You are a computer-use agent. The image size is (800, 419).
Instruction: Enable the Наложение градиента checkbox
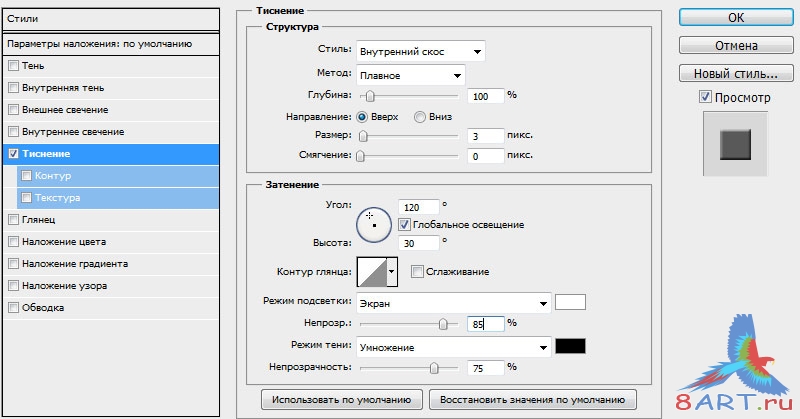click(x=14, y=263)
